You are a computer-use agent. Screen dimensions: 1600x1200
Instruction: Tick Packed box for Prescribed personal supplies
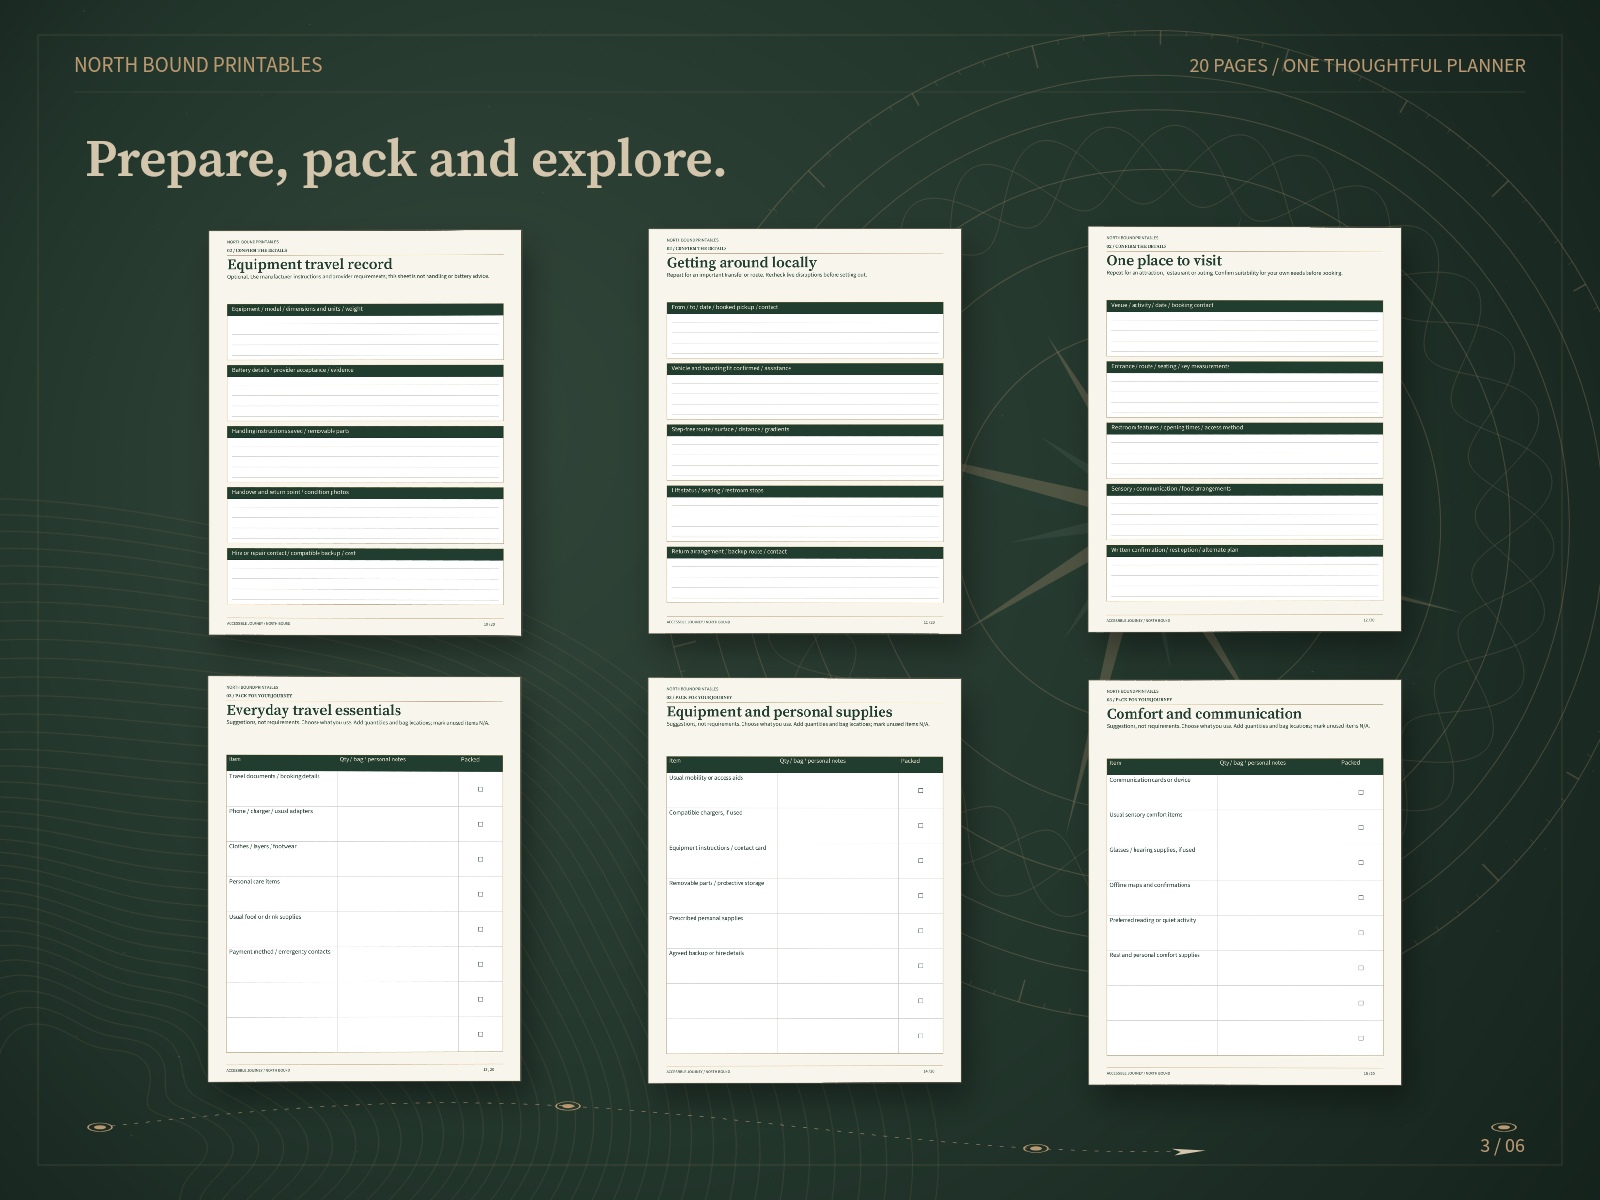[x=920, y=931]
